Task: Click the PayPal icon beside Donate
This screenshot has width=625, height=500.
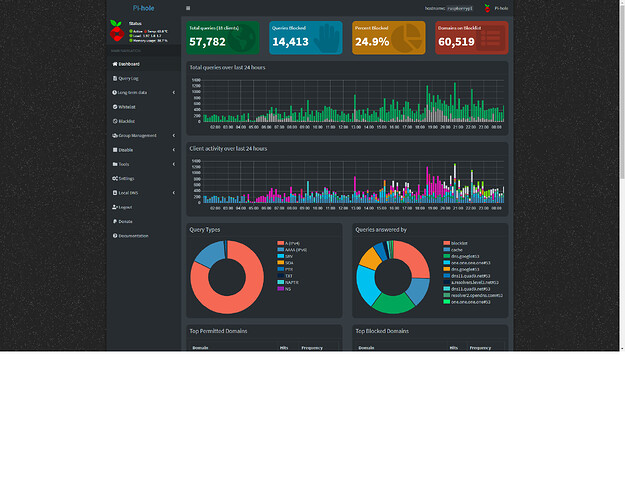Action: coord(115,221)
